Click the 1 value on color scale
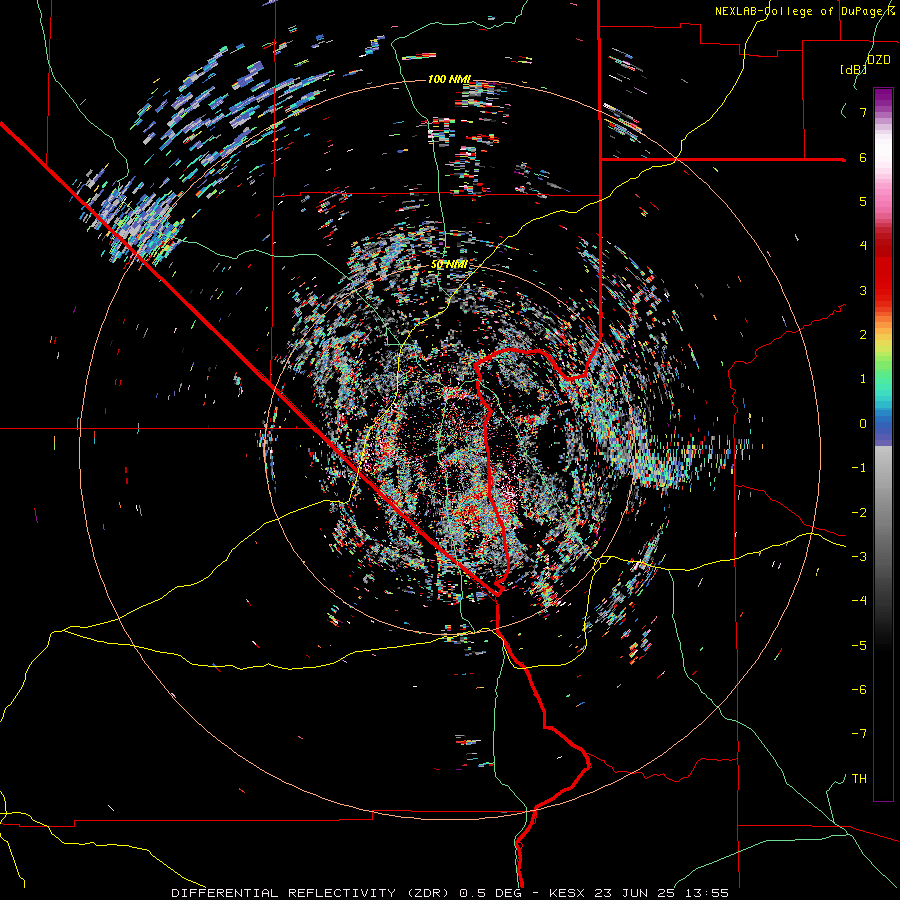Screen dimensions: 900x900 (x=863, y=379)
